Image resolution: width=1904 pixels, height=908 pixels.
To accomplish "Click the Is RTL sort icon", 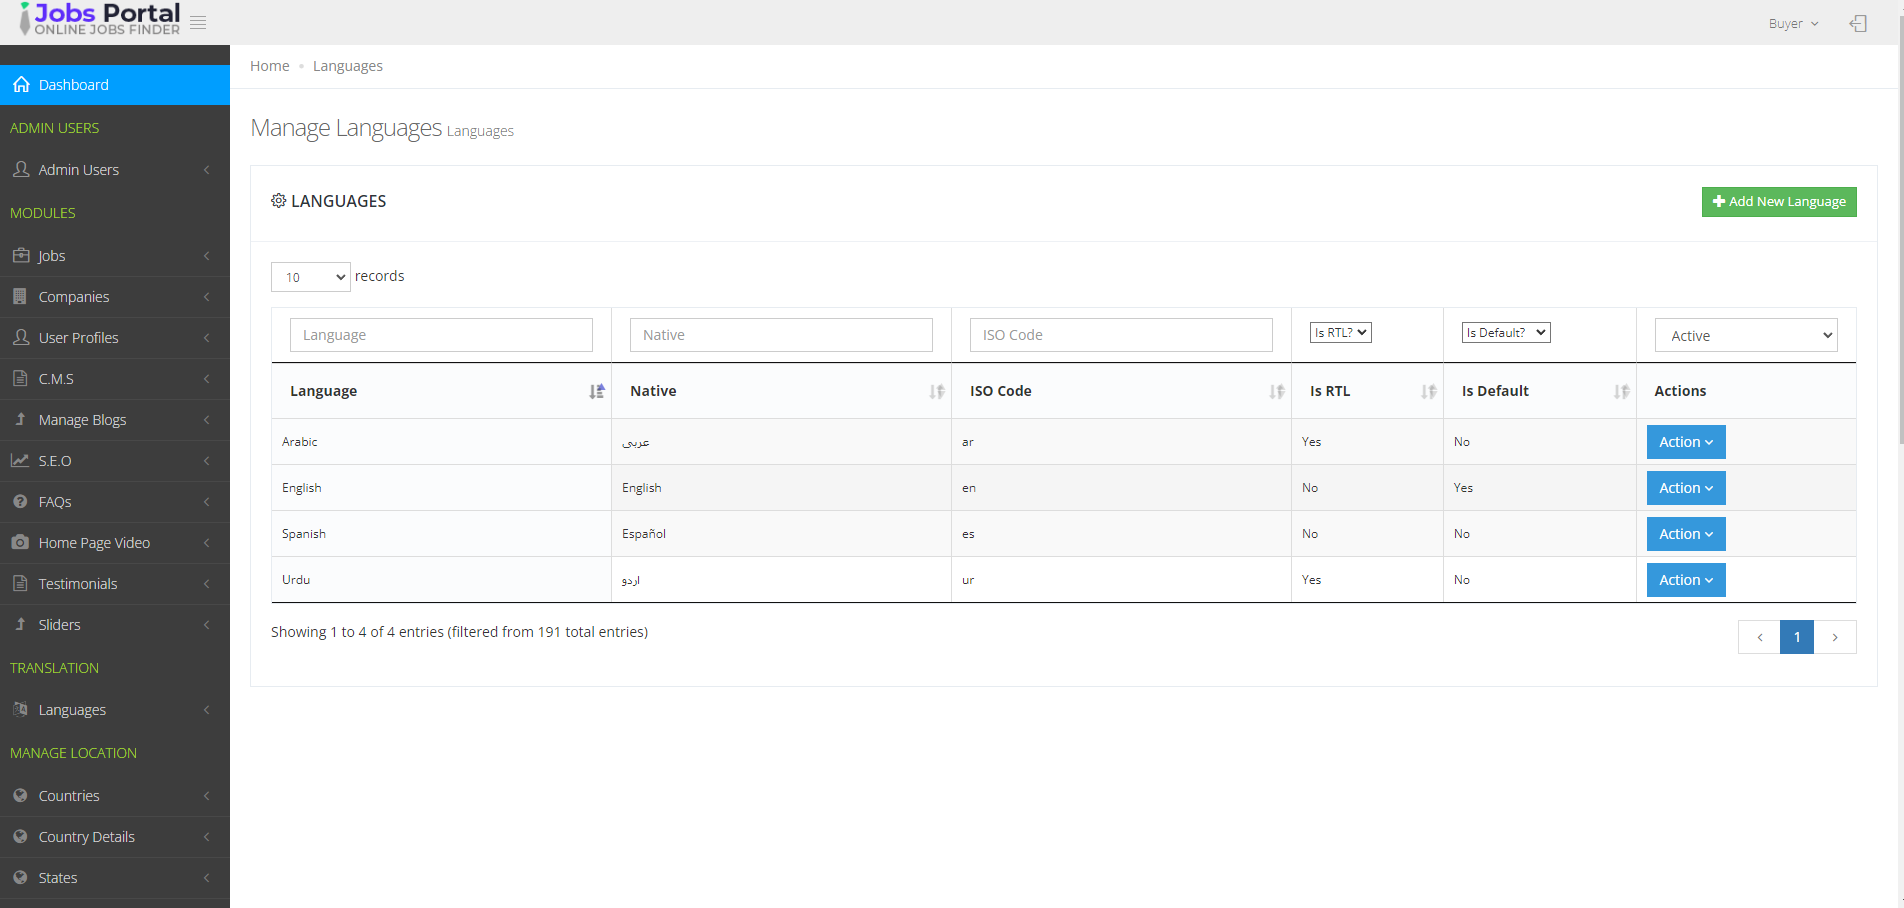I will pos(1428,392).
